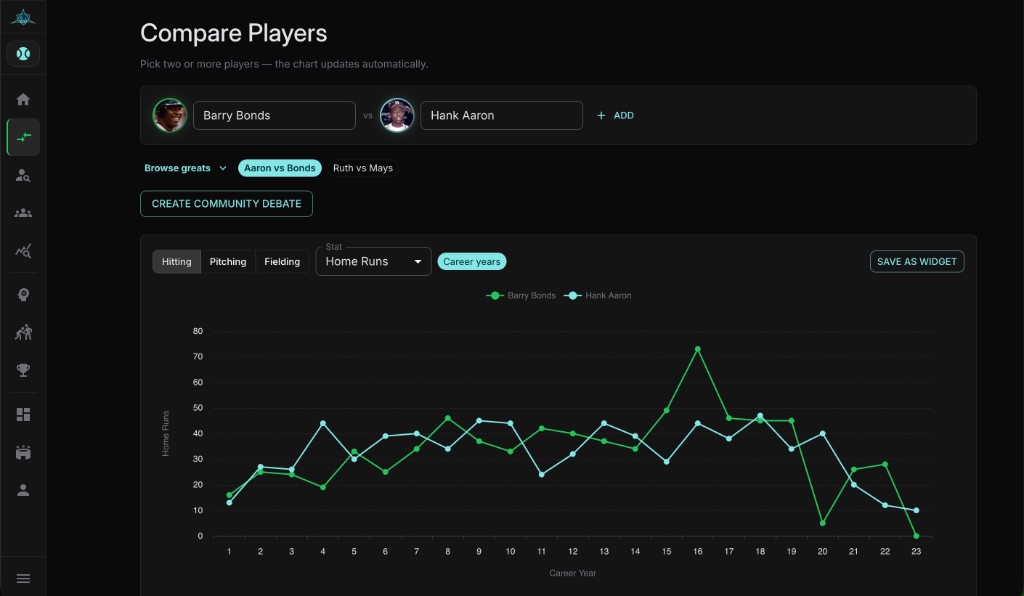The image size is (1024, 596).
Task: Open the user profile sidebar icon
Action: click(23, 490)
